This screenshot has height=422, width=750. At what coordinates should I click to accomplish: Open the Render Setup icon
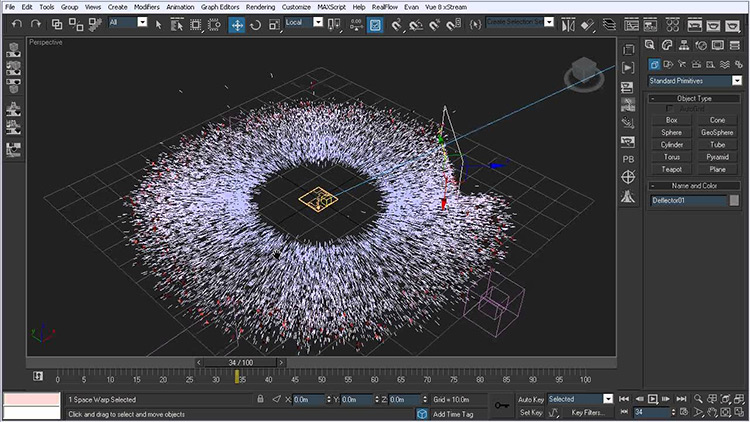(x=695, y=24)
